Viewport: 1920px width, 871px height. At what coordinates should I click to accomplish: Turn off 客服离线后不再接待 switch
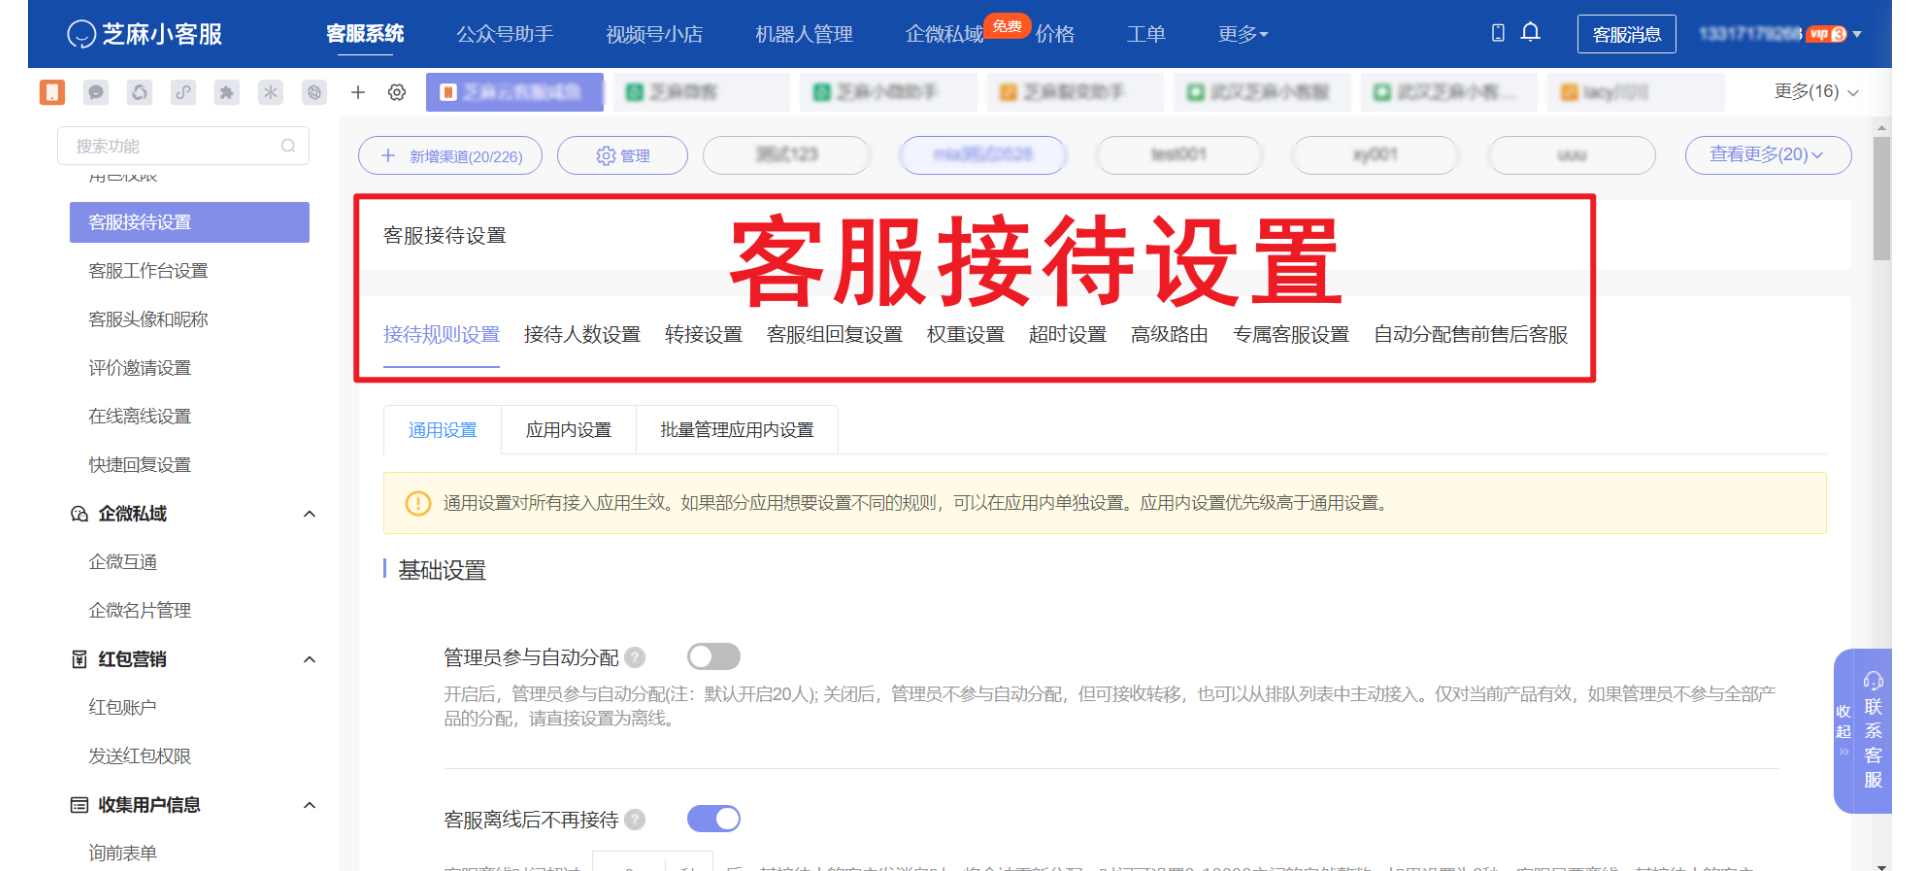pos(714,819)
